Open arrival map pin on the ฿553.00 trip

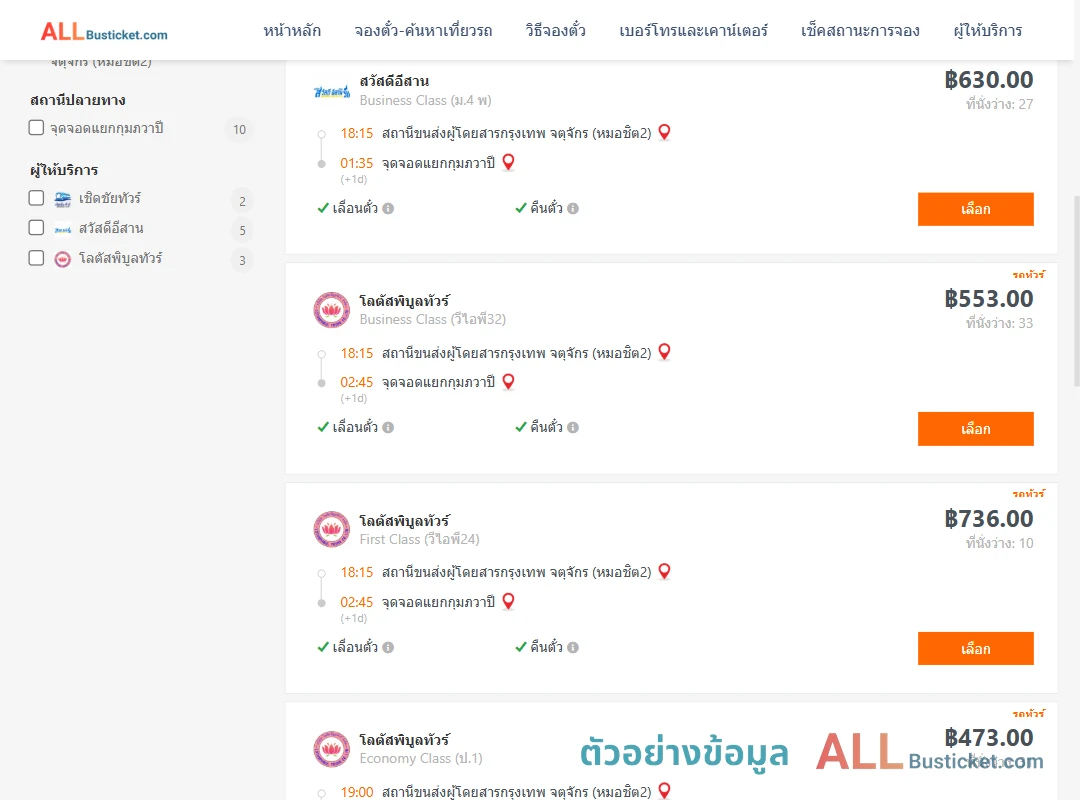click(x=508, y=381)
